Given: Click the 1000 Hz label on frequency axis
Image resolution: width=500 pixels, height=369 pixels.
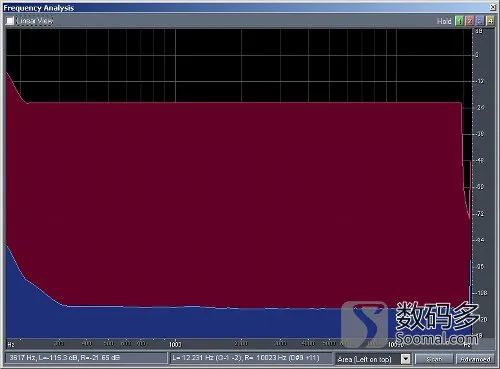Looking at the screenshot, I should coord(175,344).
